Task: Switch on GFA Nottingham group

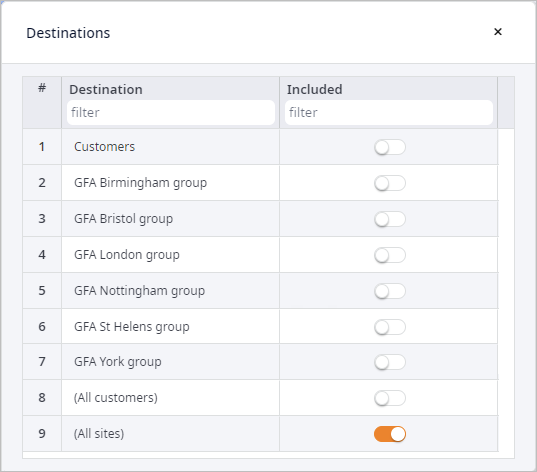Action: [x=390, y=291]
